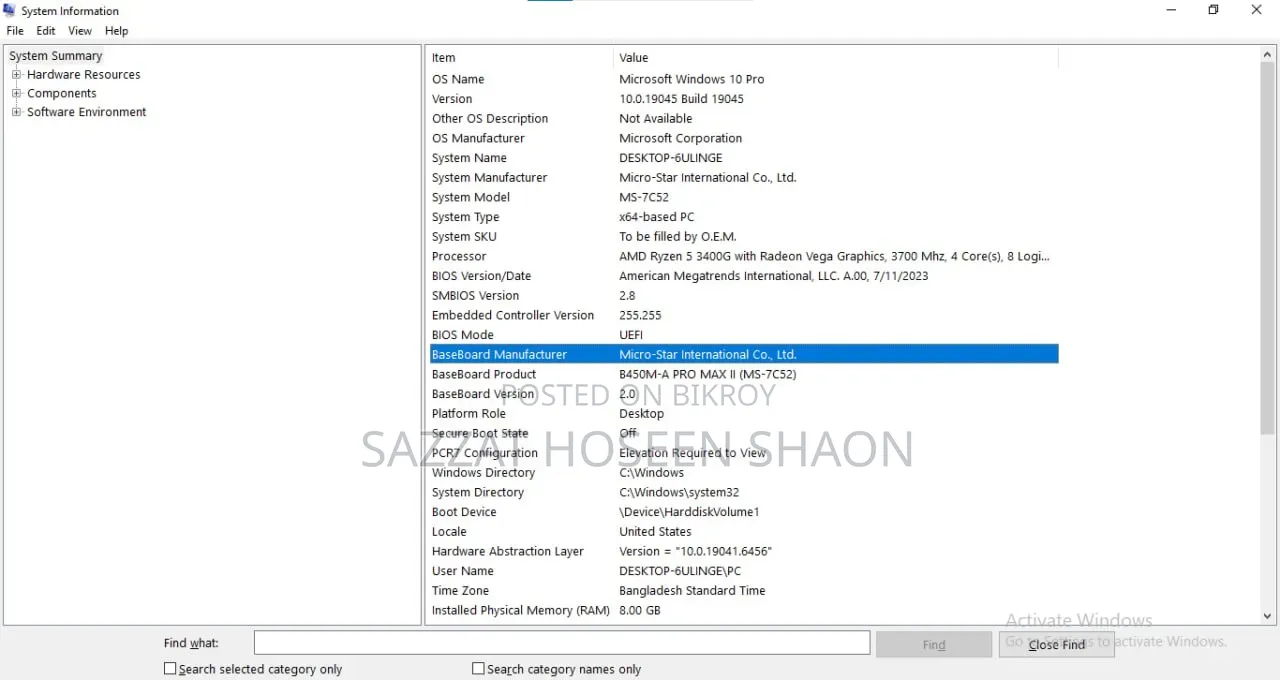Select the Software Environment tree item
Screen dimensions: 1280x680
[x=87, y=112]
